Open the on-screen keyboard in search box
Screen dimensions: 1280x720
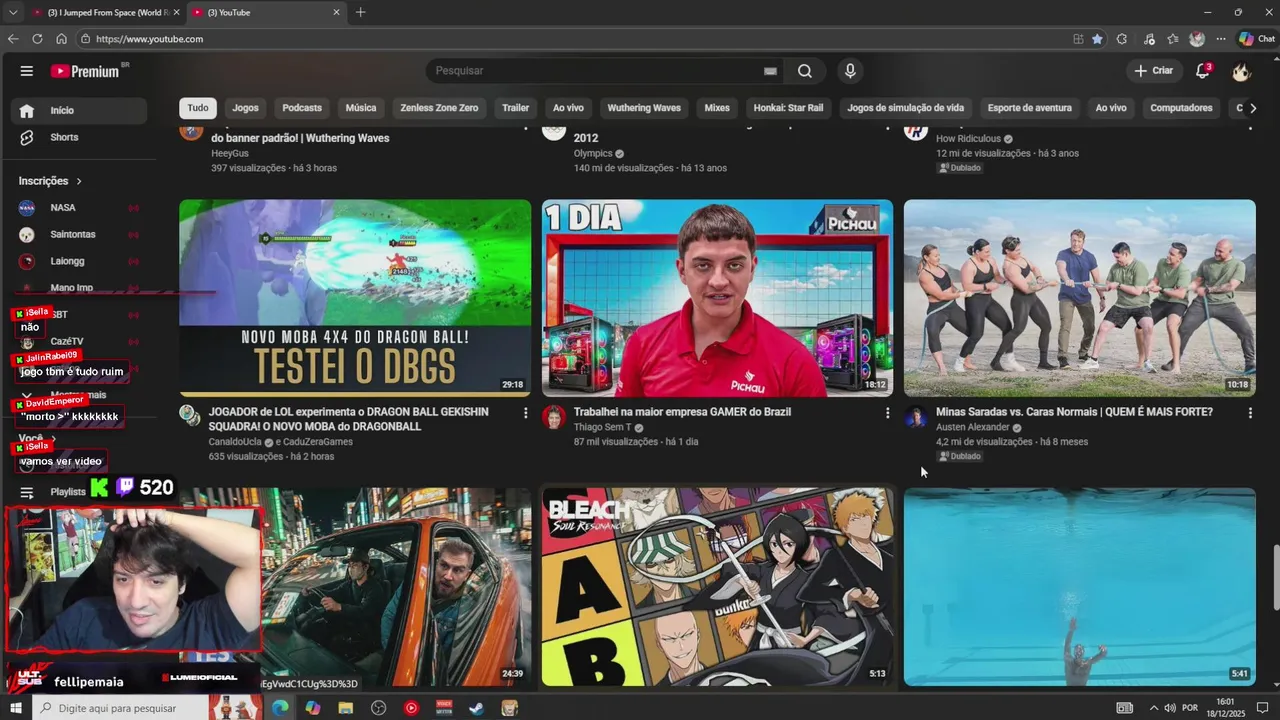pyautogui.click(x=770, y=71)
